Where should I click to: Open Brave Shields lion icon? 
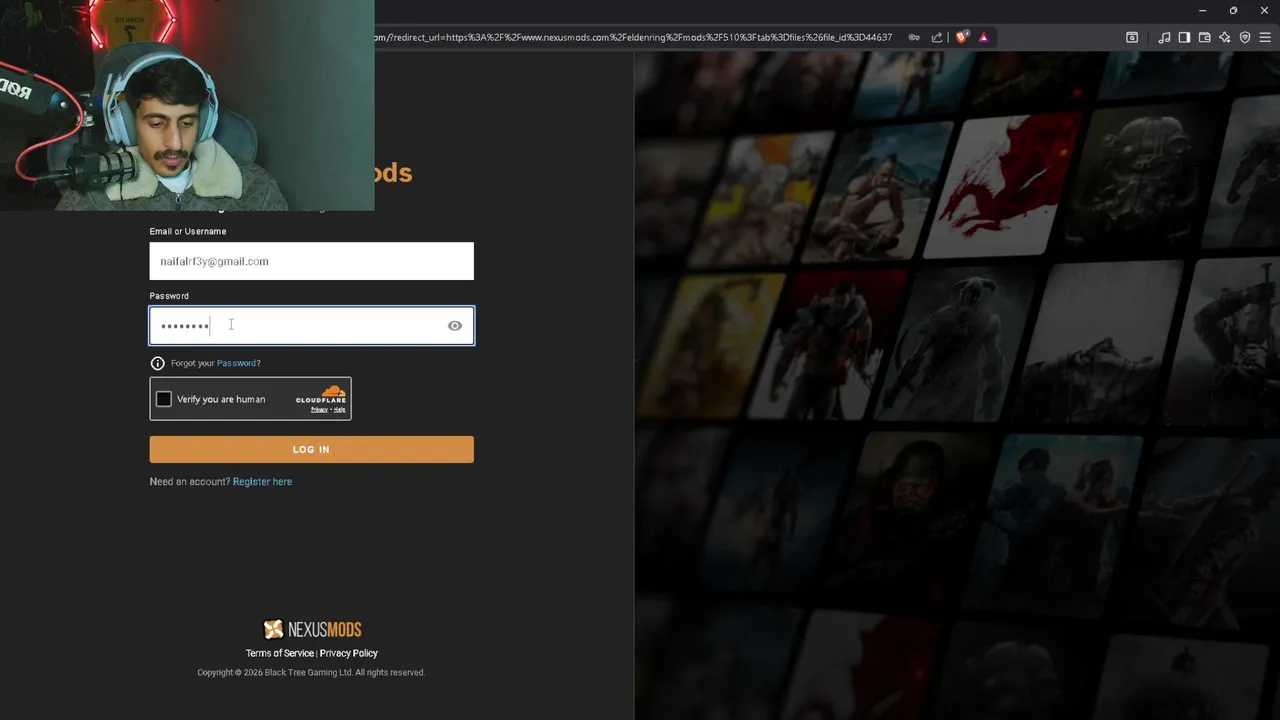tap(962, 37)
